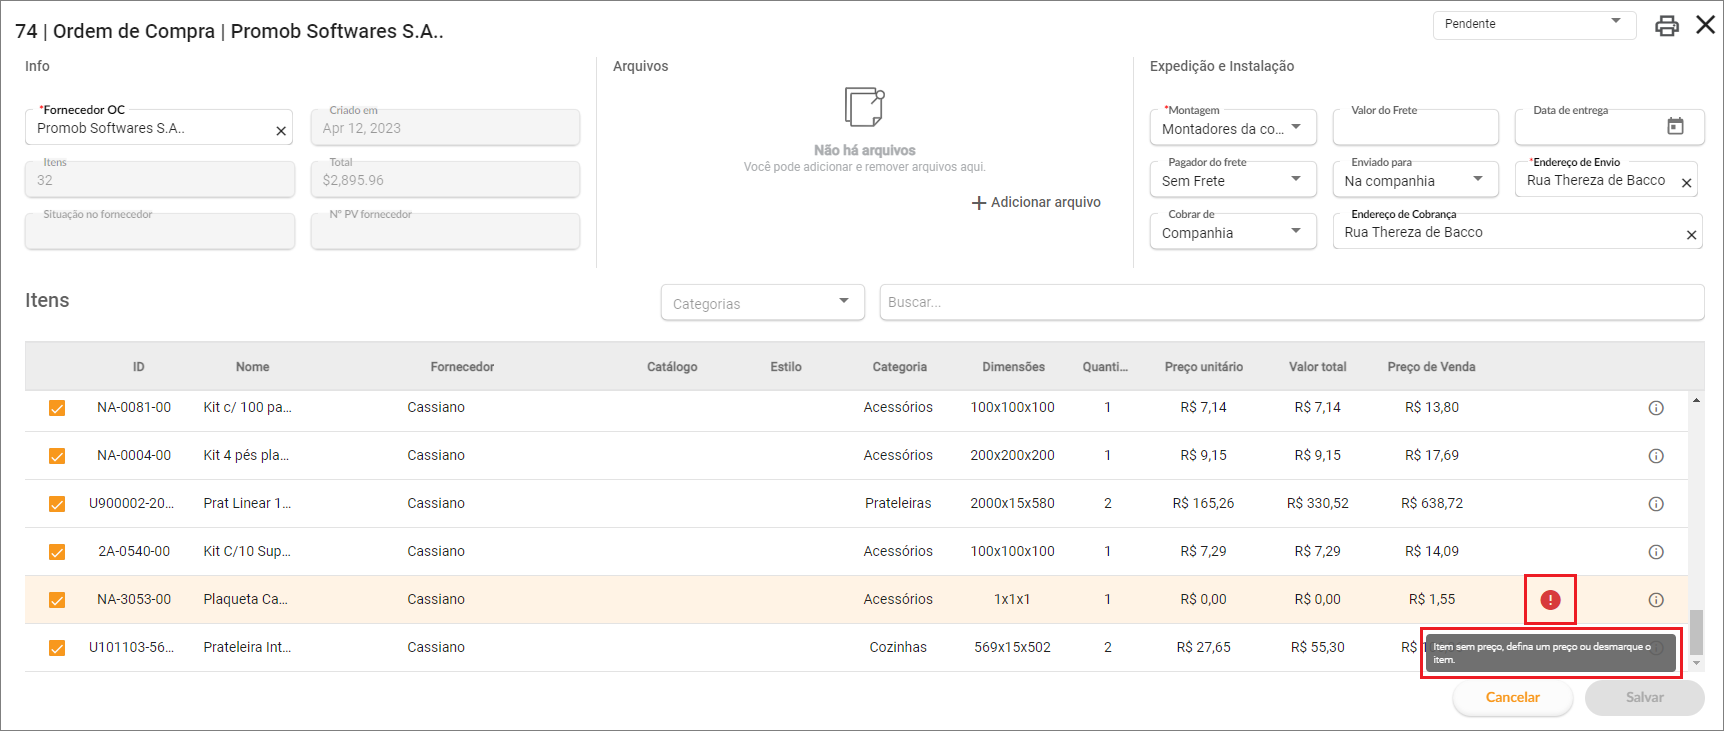Uncheck item U900002-20 Prat Linear

57,504
